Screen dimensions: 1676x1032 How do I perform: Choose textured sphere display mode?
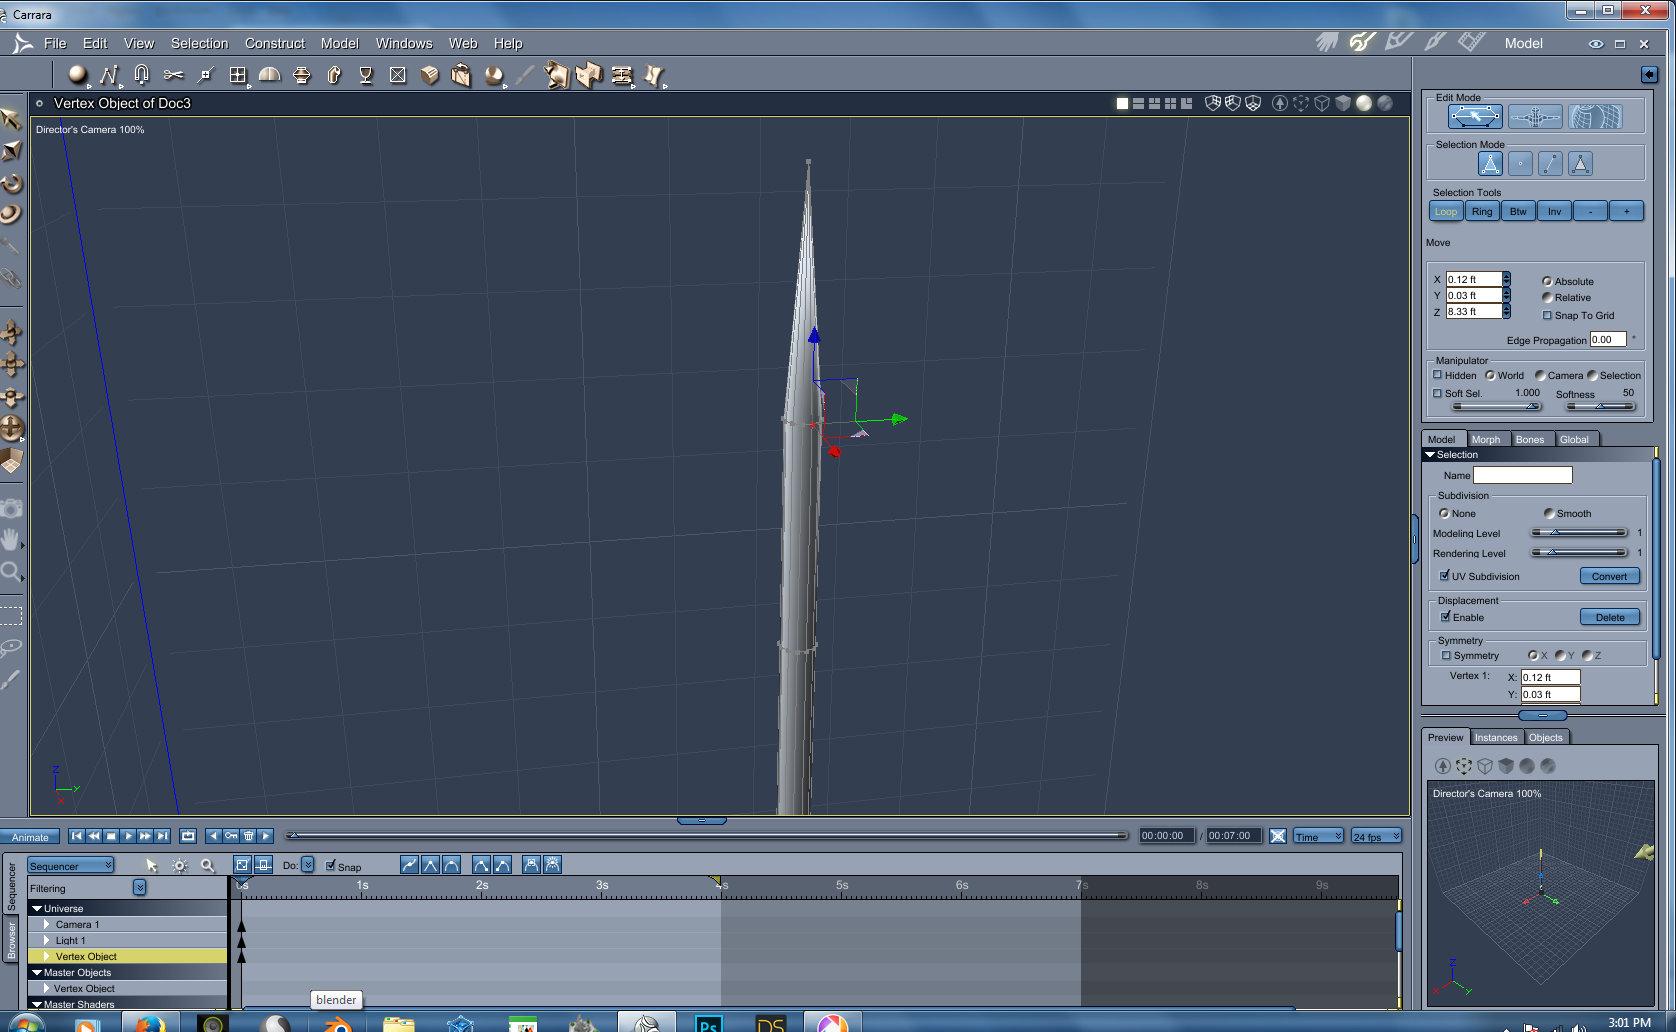pyautogui.click(x=1385, y=103)
